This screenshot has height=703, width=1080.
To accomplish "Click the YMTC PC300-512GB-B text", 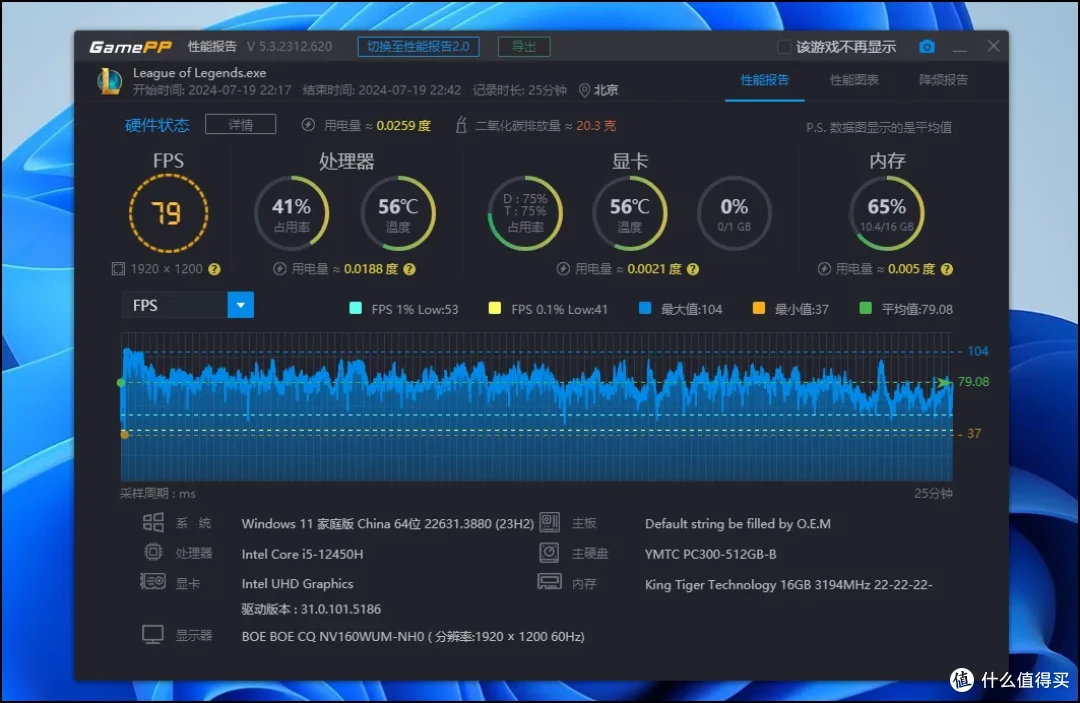I will tap(710, 554).
